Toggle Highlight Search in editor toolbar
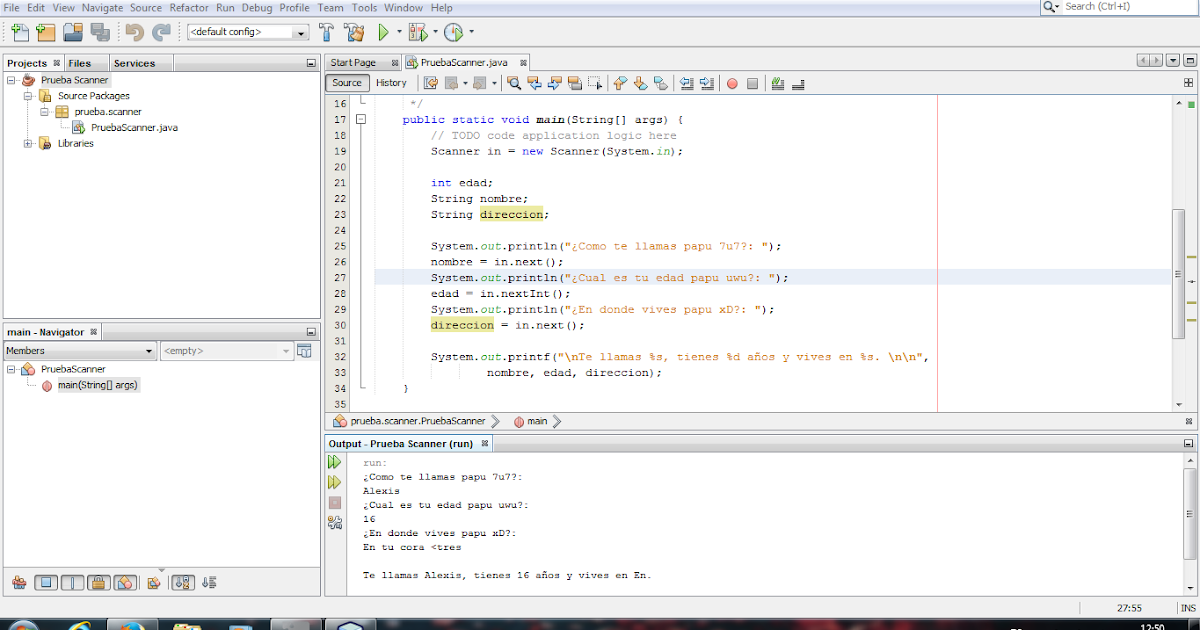The width and height of the screenshot is (1200, 630). [574, 83]
